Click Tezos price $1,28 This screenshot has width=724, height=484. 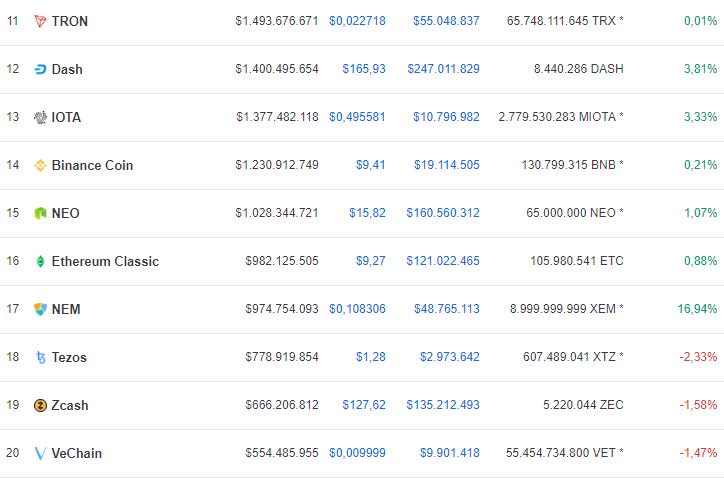coord(370,357)
